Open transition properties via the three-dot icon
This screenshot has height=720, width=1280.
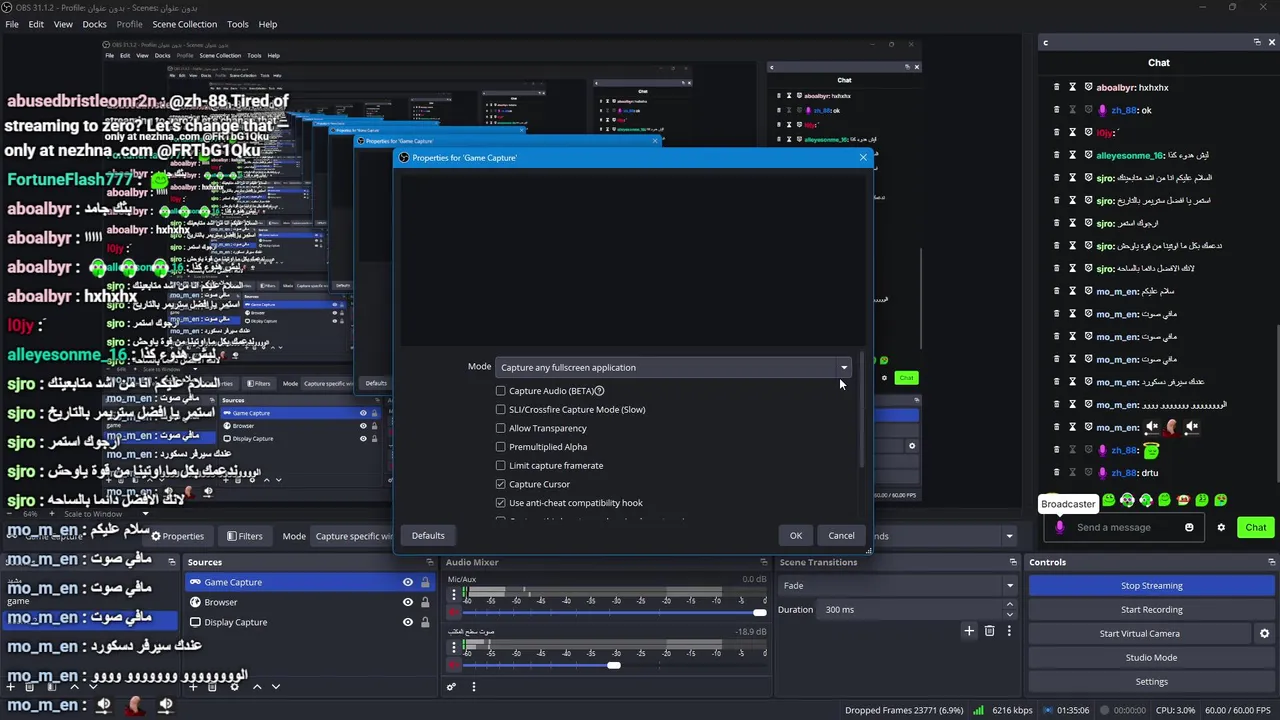click(1009, 631)
